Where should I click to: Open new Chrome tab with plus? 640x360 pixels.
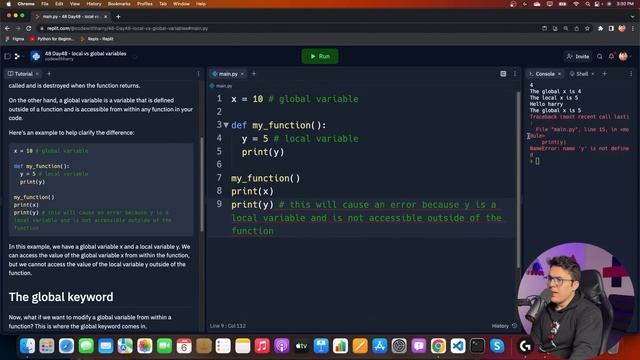118,16
